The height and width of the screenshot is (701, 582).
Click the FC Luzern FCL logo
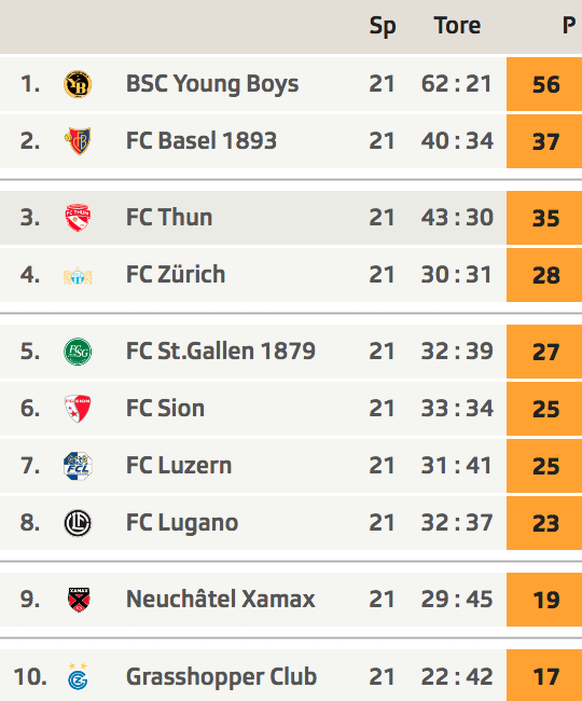point(78,466)
